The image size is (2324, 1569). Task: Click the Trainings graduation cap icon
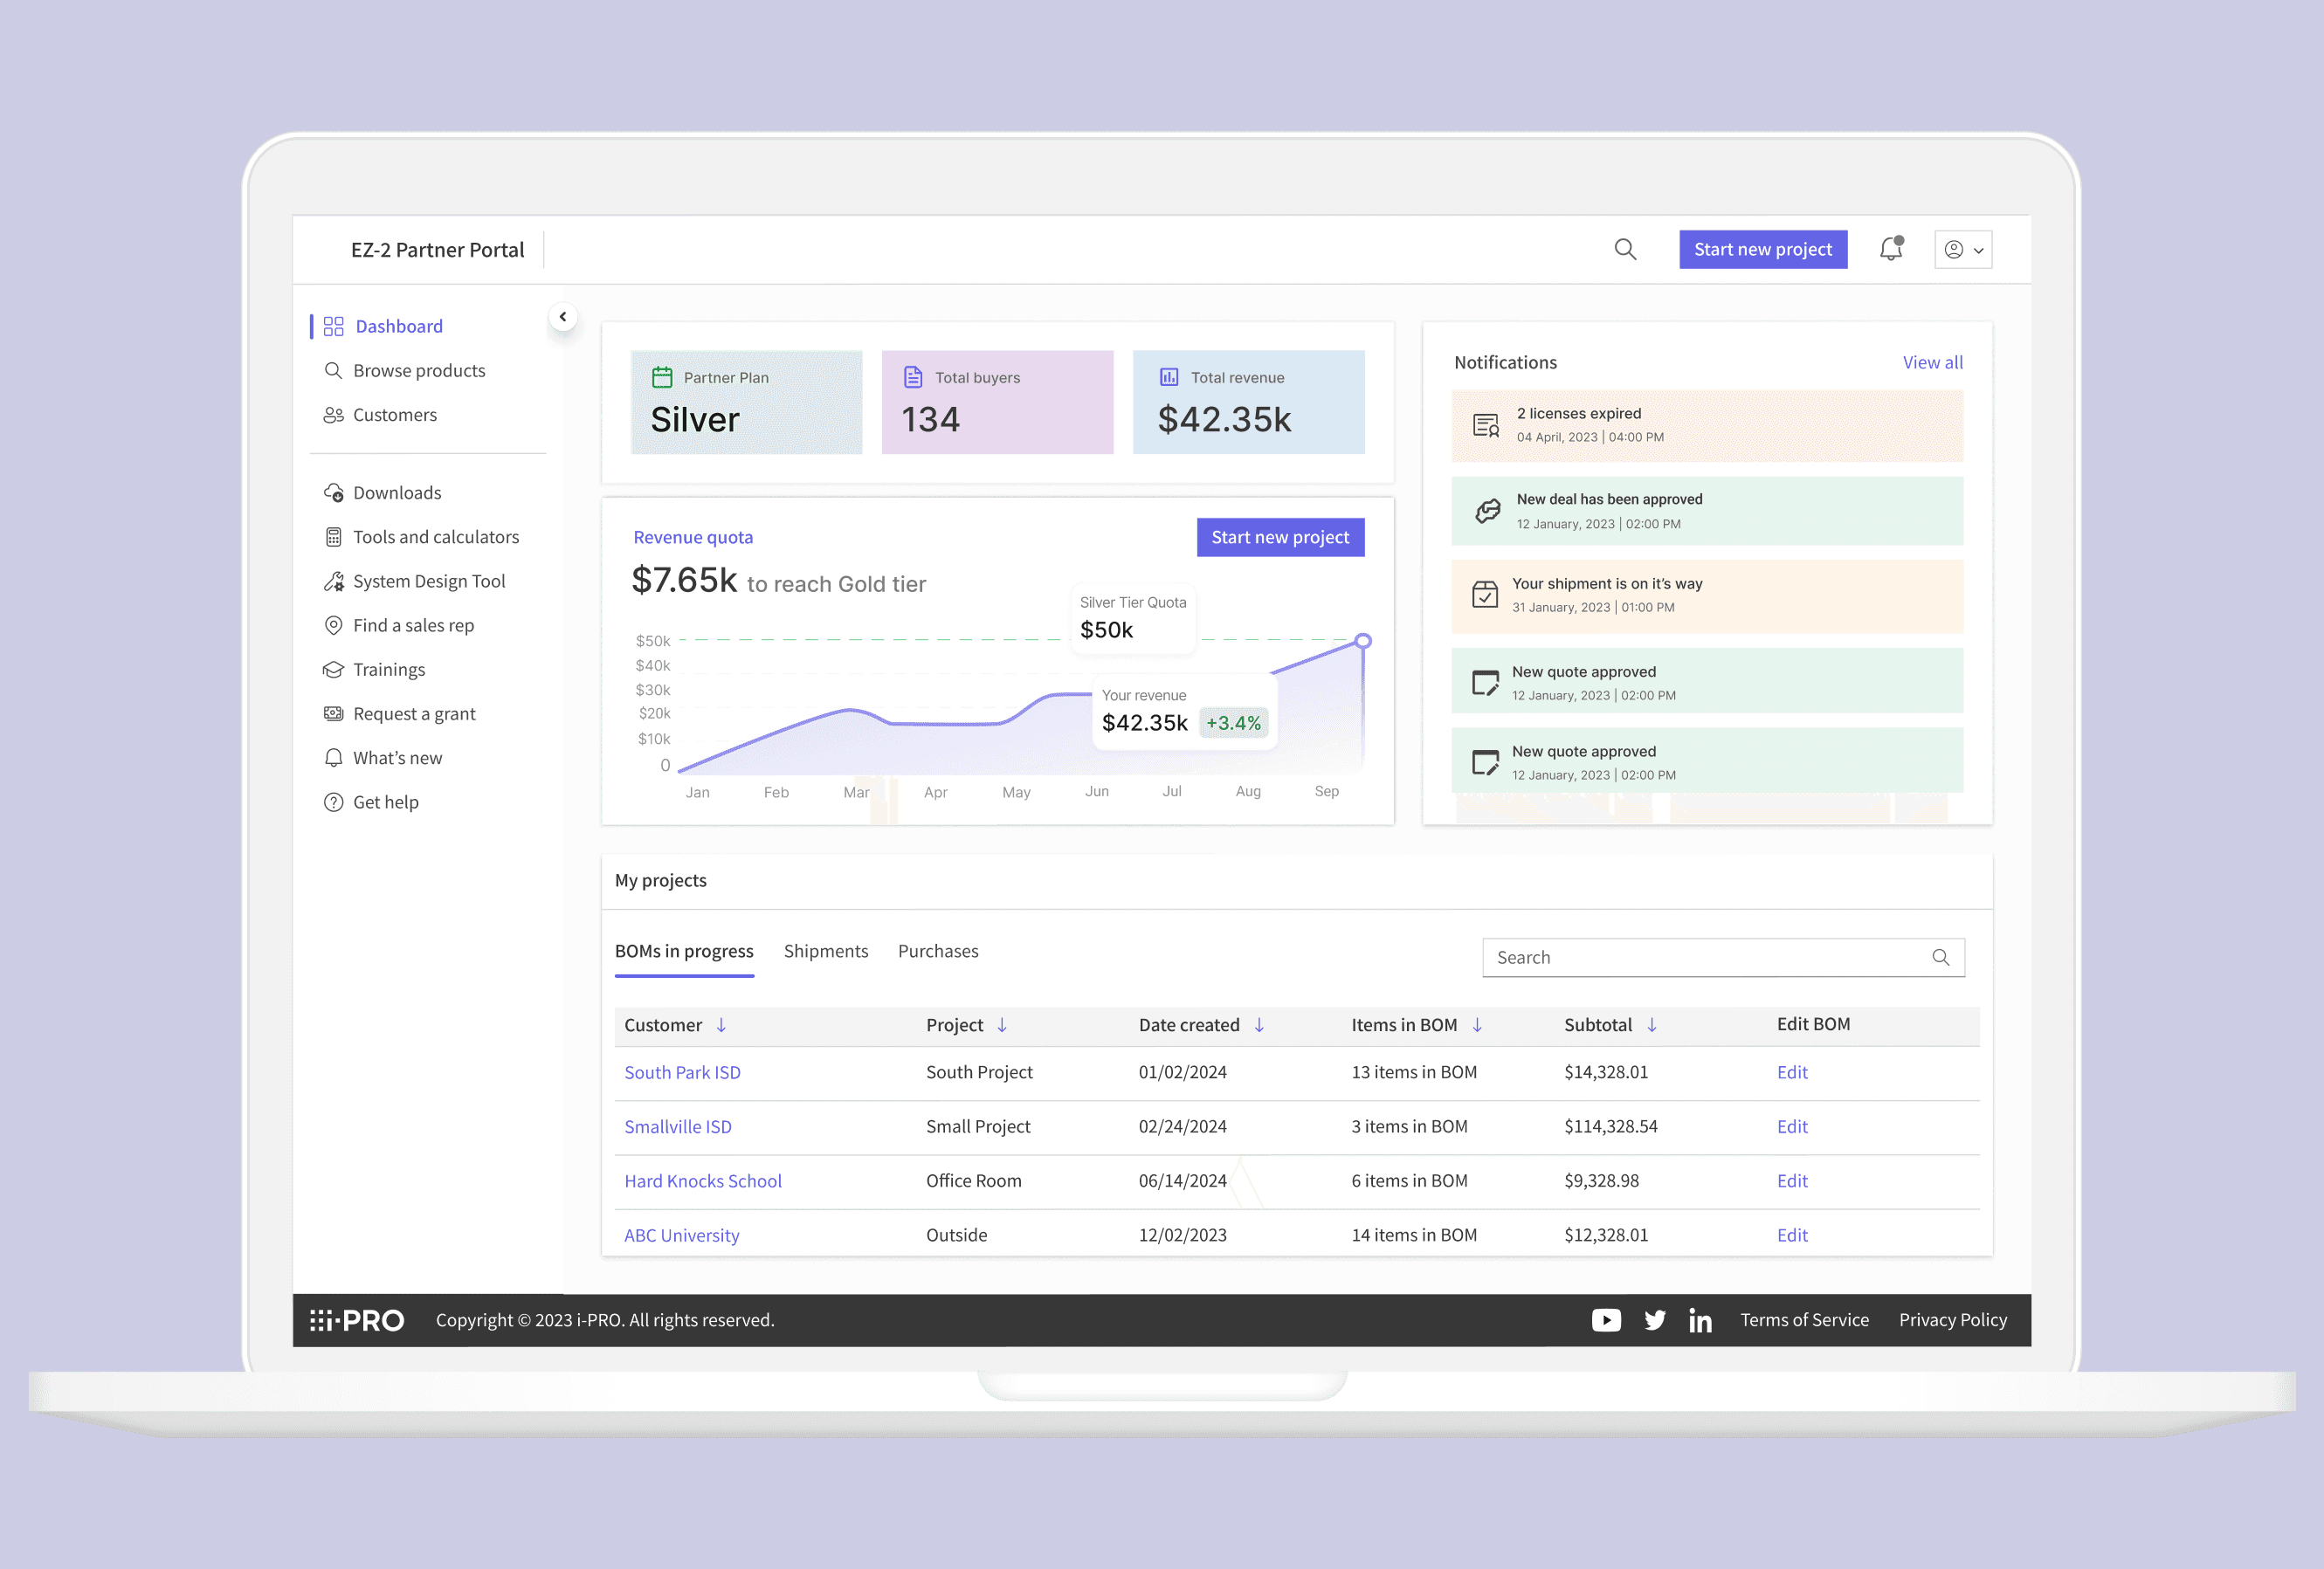(333, 670)
